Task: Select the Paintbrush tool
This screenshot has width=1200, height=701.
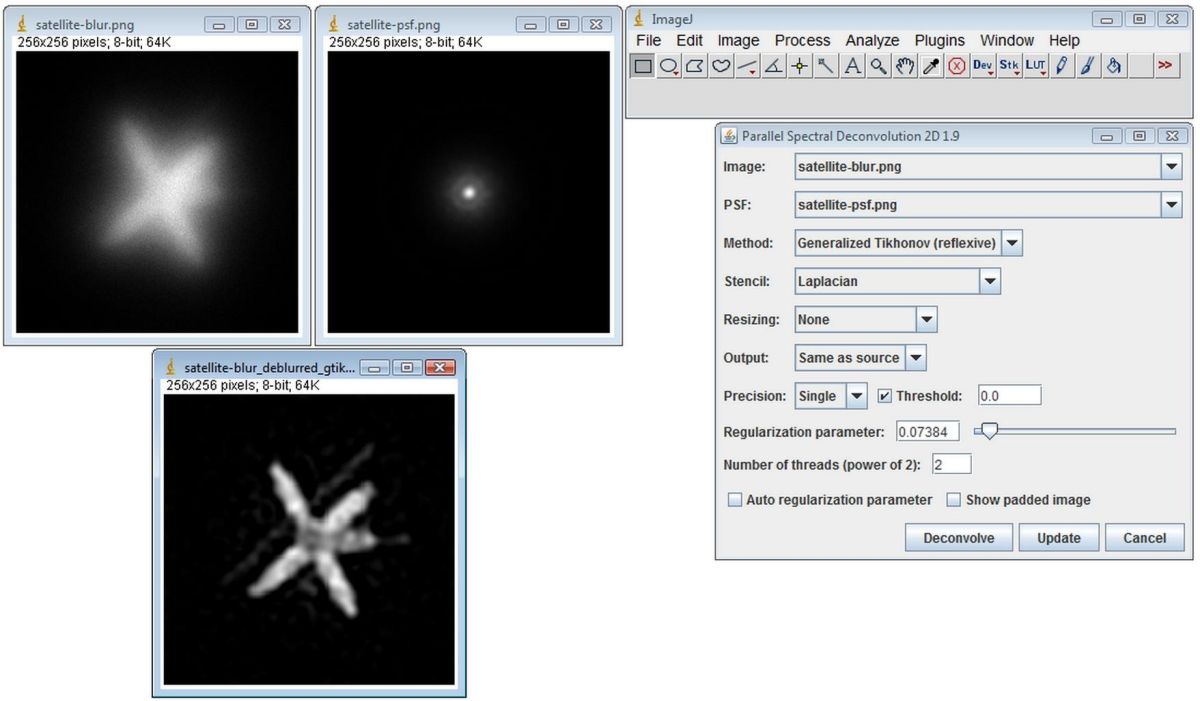Action: (x=1087, y=66)
